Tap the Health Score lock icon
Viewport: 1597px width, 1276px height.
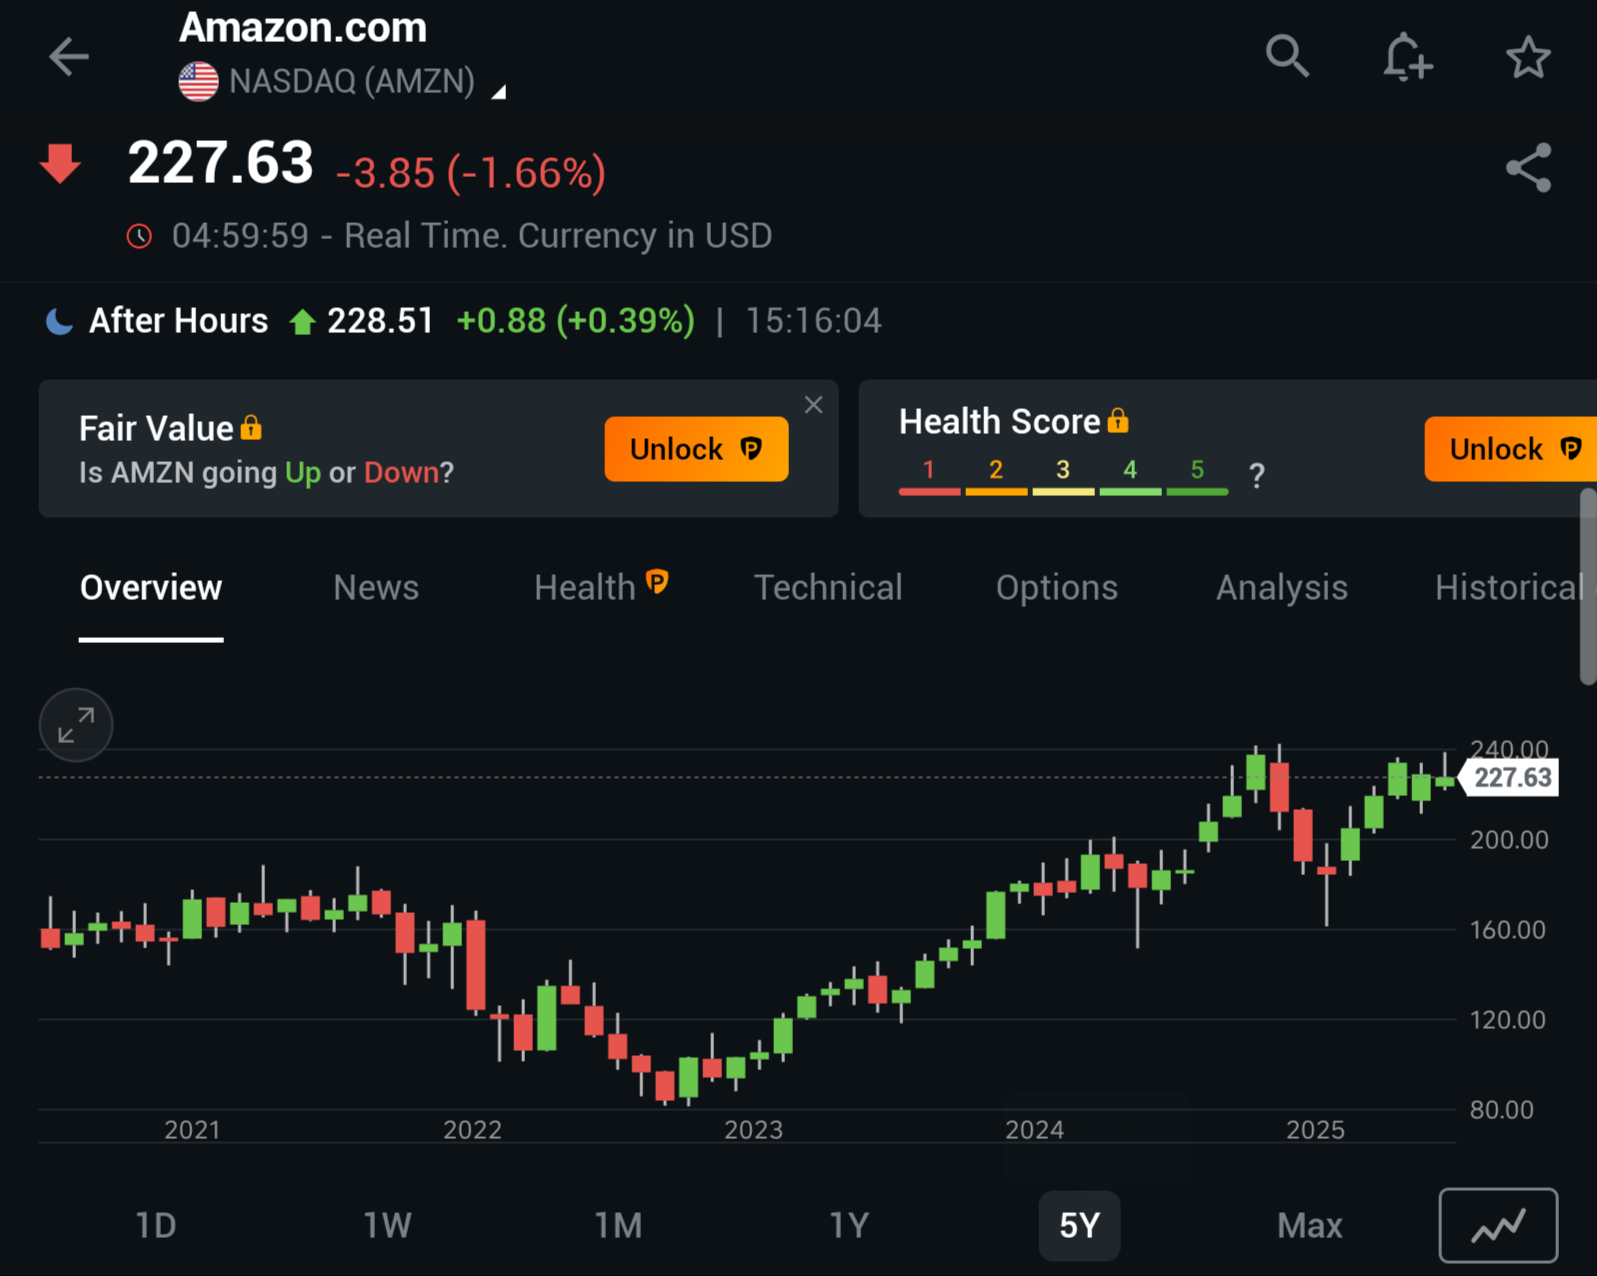tap(1118, 421)
